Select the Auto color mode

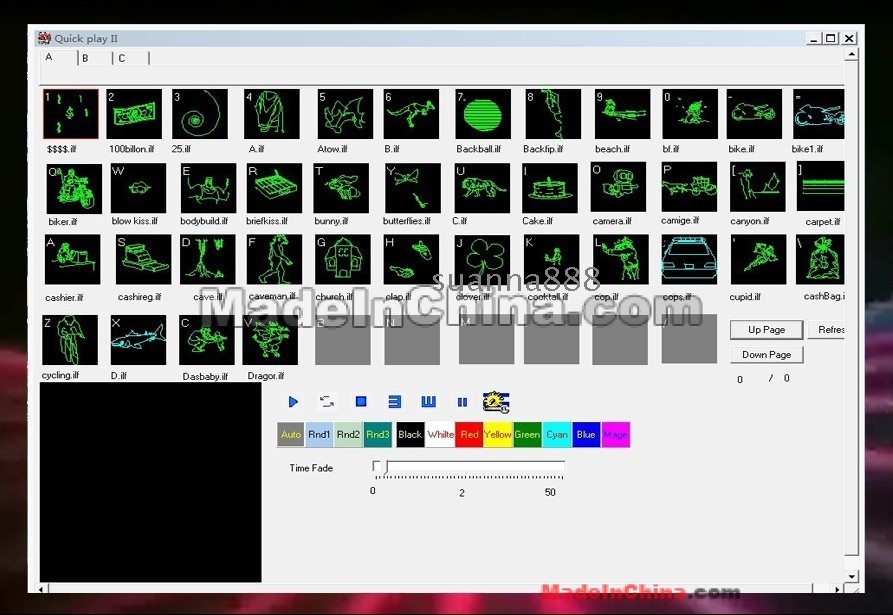(x=290, y=434)
